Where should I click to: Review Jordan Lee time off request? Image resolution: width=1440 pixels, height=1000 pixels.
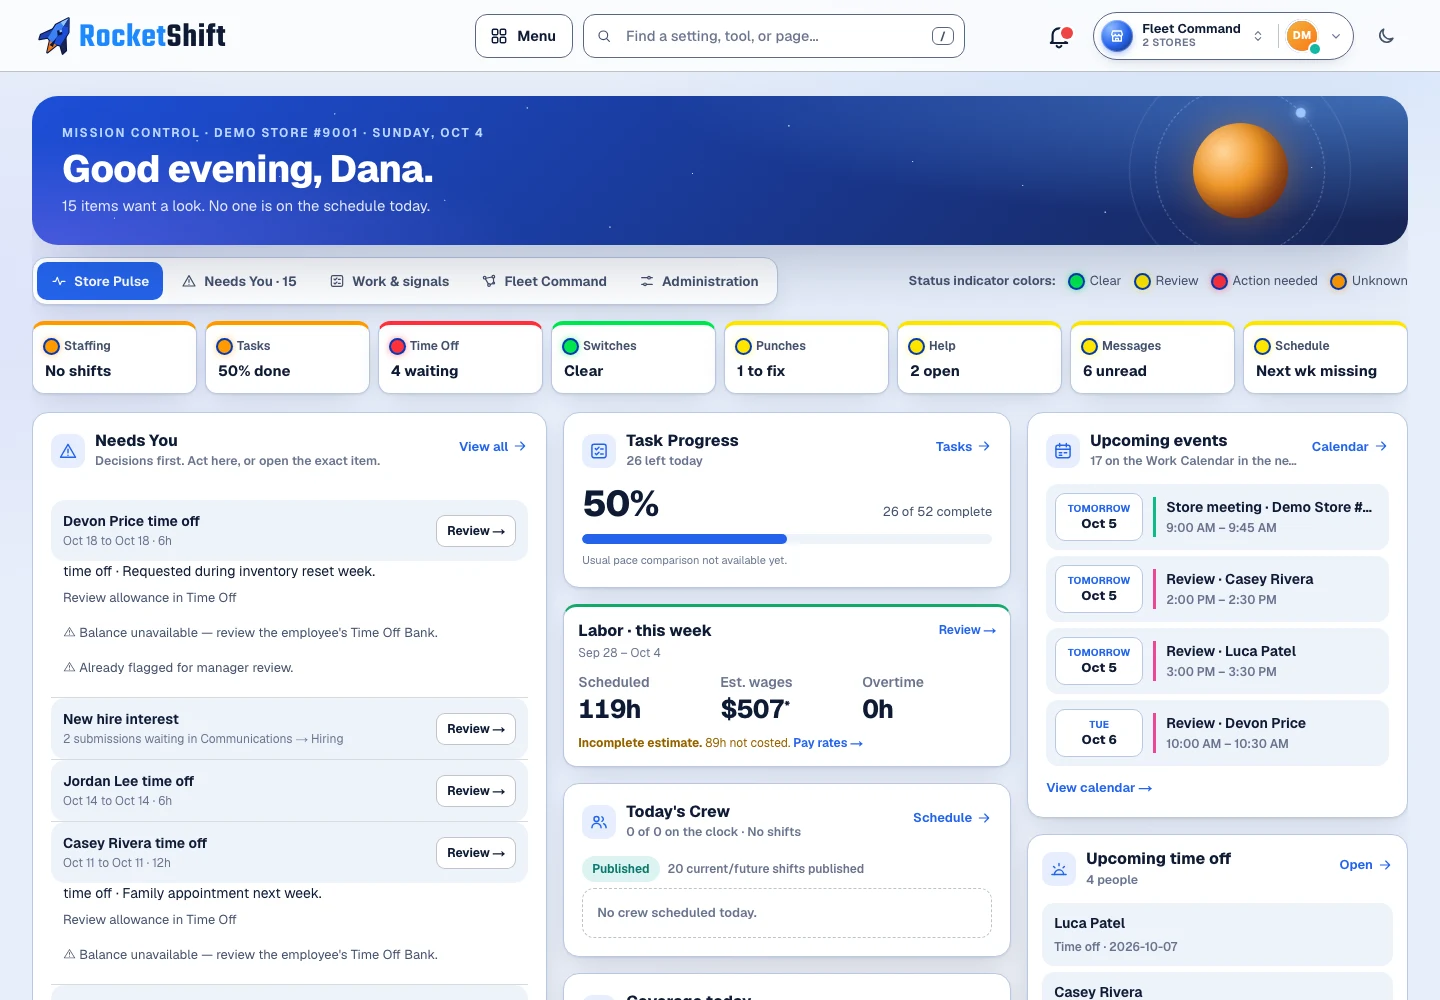pos(476,791)
